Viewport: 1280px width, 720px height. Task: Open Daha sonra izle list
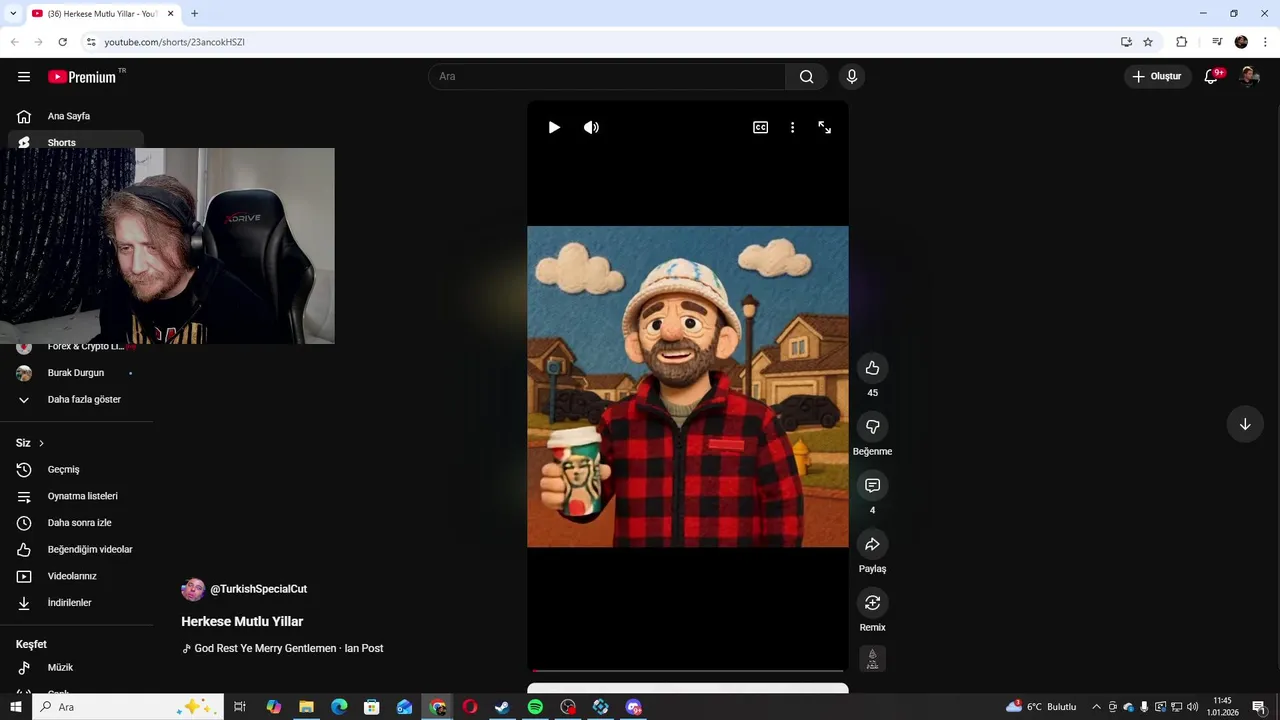(x=76, y=523)
